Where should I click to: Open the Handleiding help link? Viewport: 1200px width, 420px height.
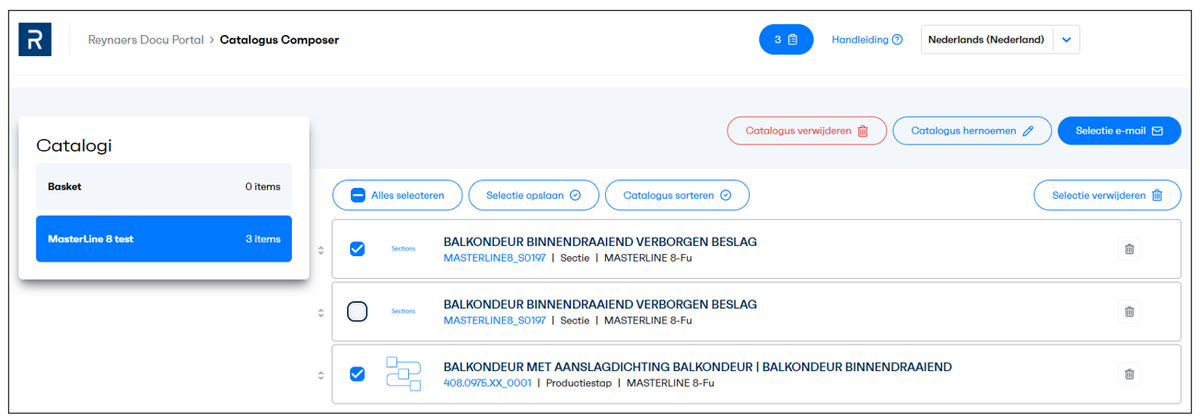click(867, 40)
